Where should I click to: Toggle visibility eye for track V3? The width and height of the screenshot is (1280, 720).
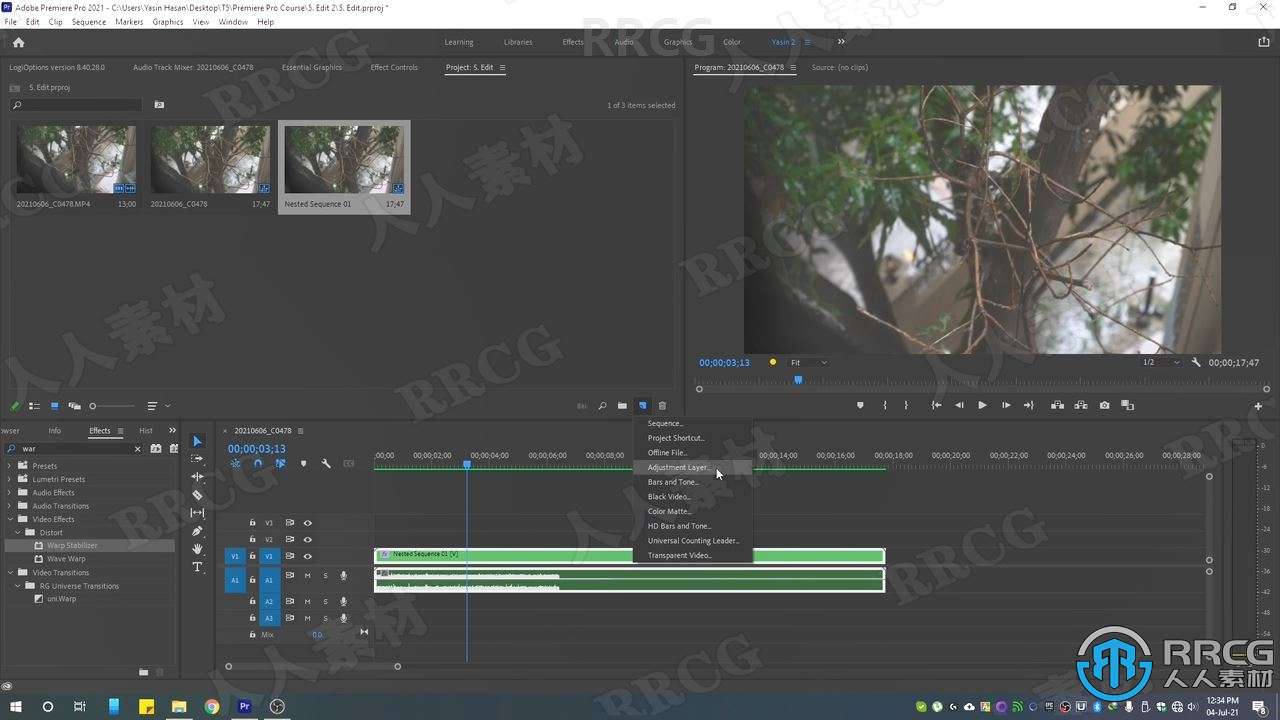[x=307, y=523]
